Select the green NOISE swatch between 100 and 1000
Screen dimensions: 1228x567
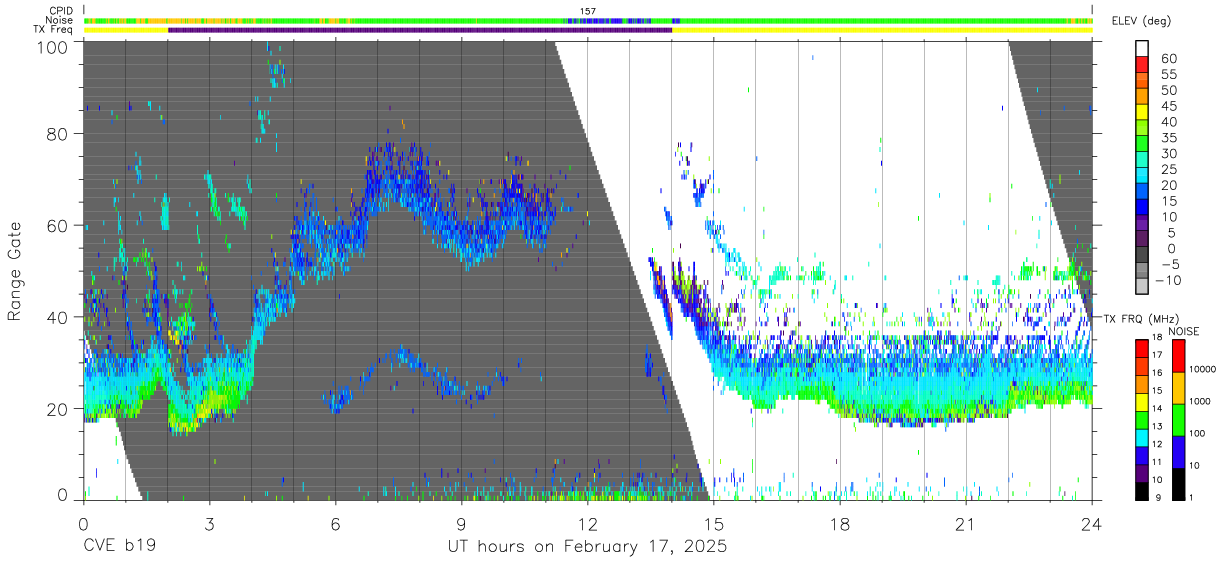[x=1178, y=420]
